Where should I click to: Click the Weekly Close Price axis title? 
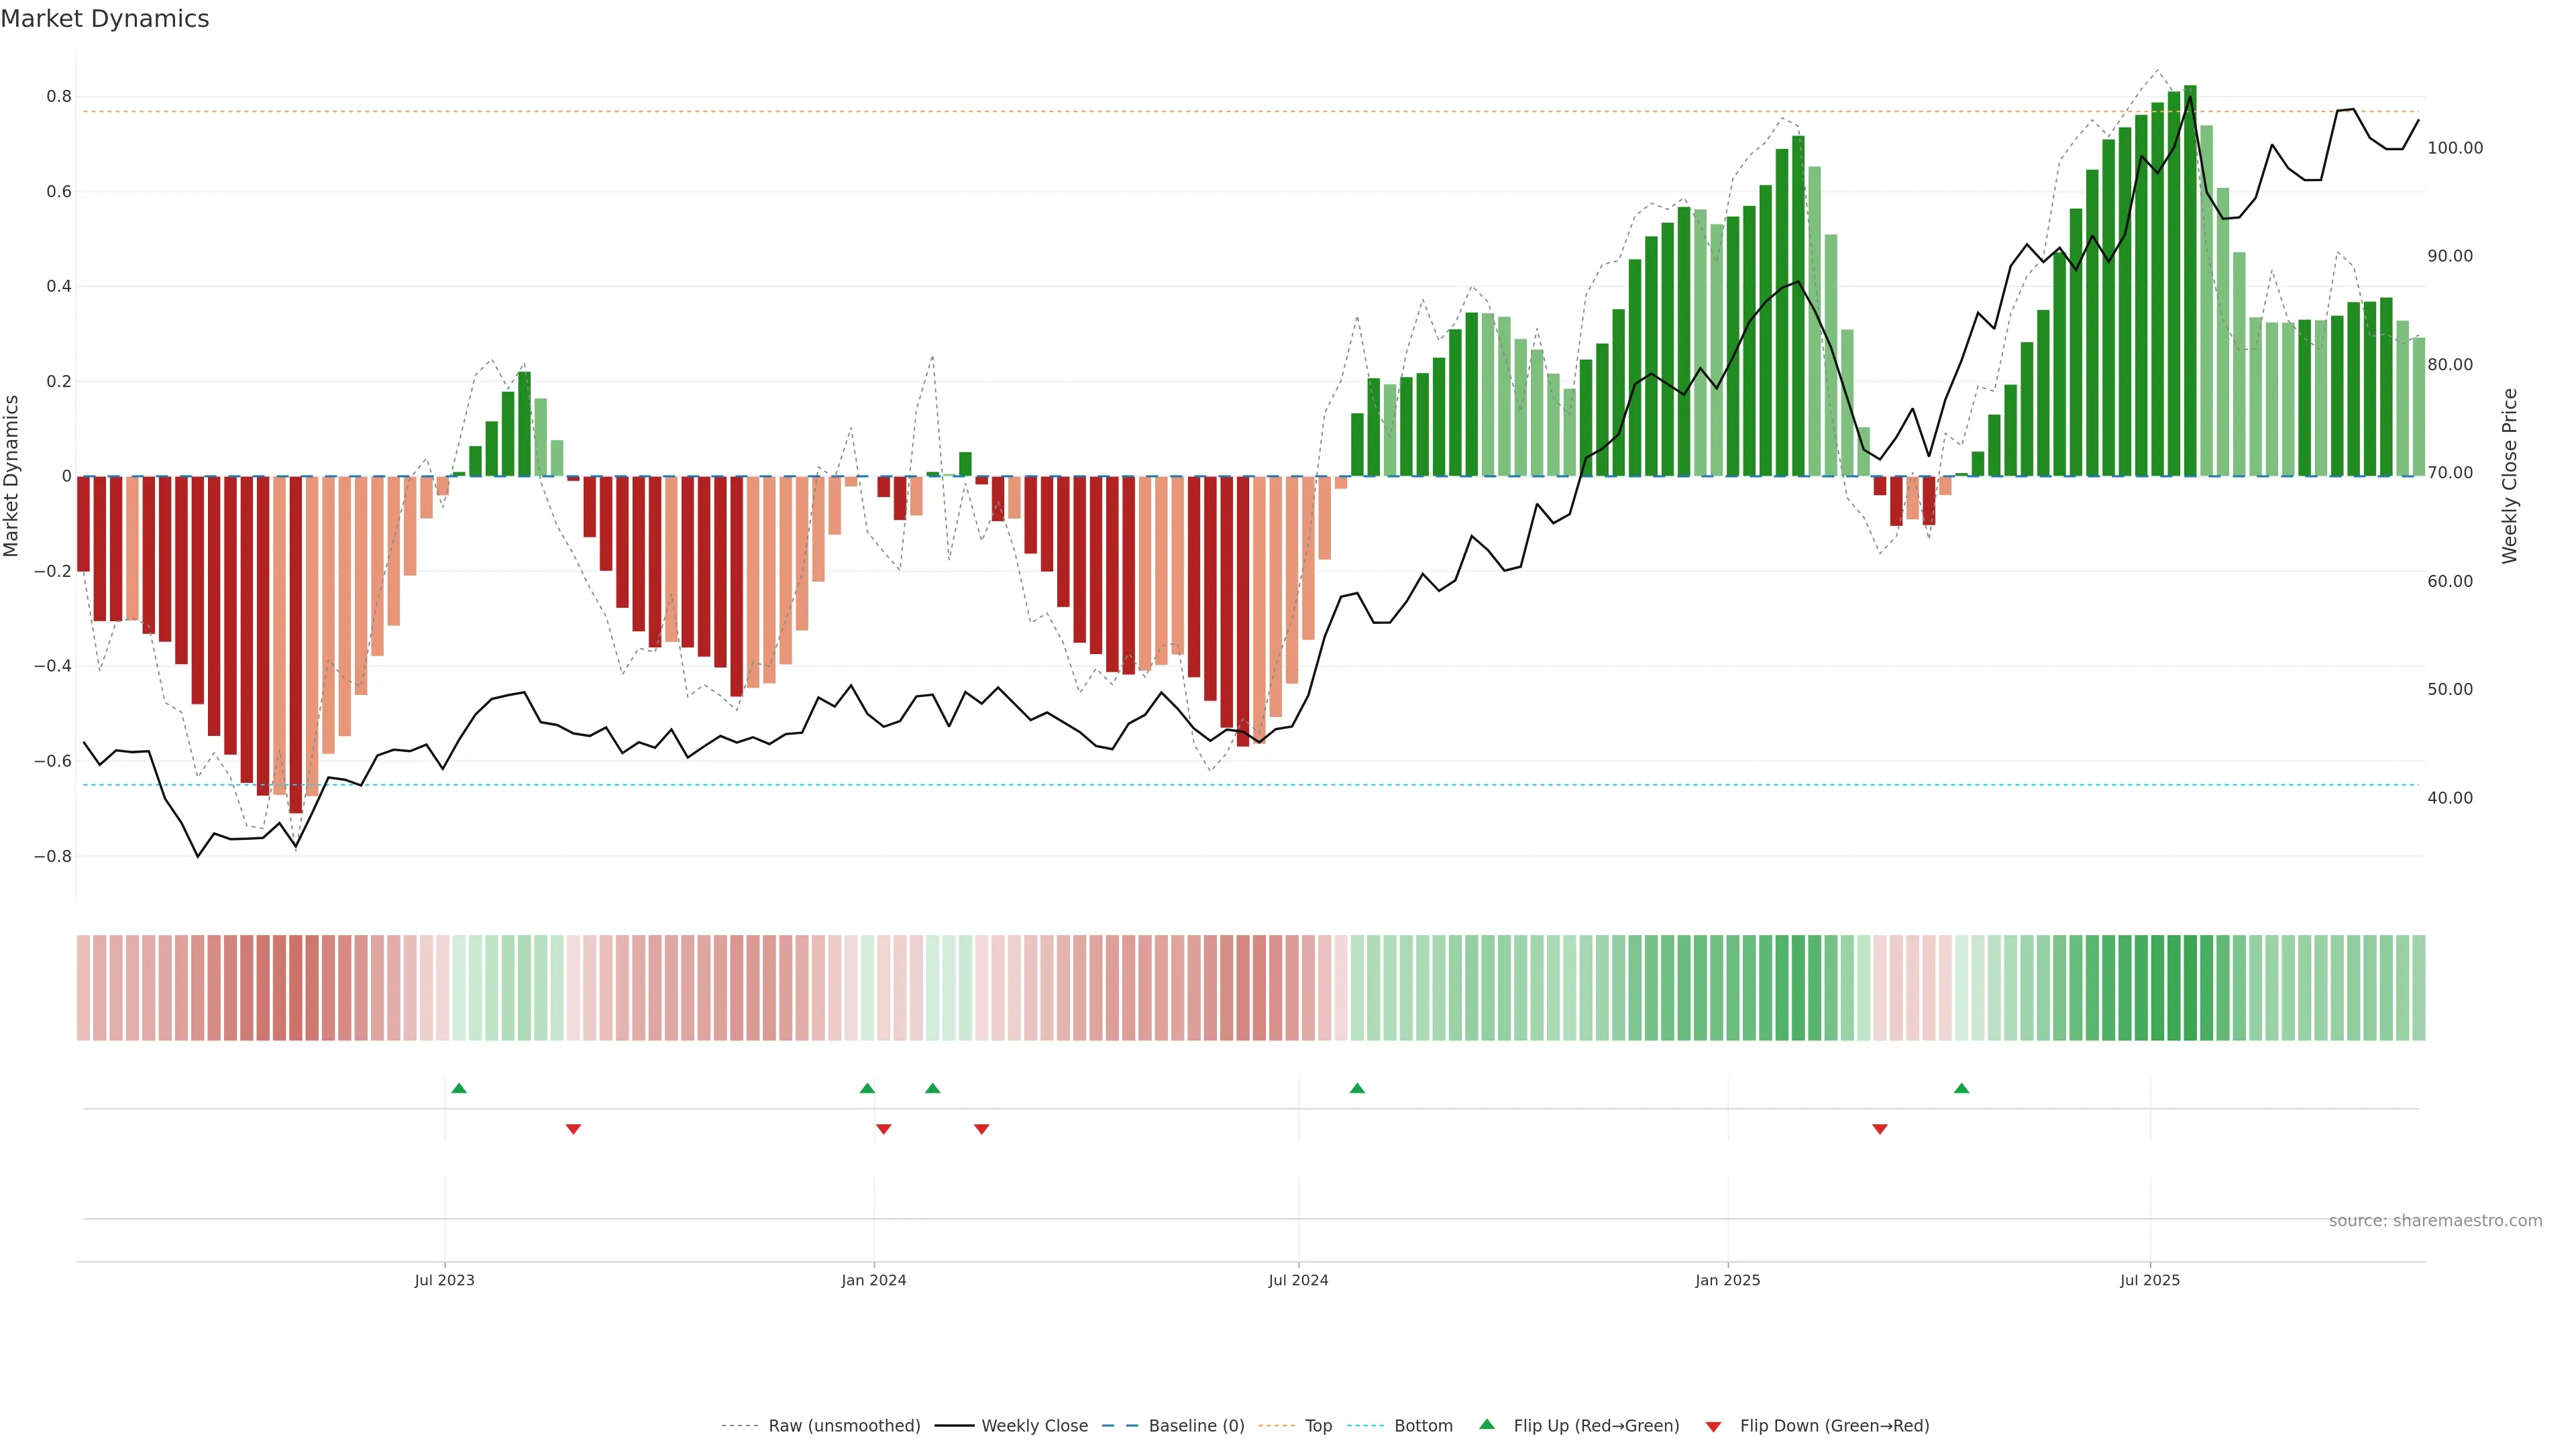point(2509,476)
